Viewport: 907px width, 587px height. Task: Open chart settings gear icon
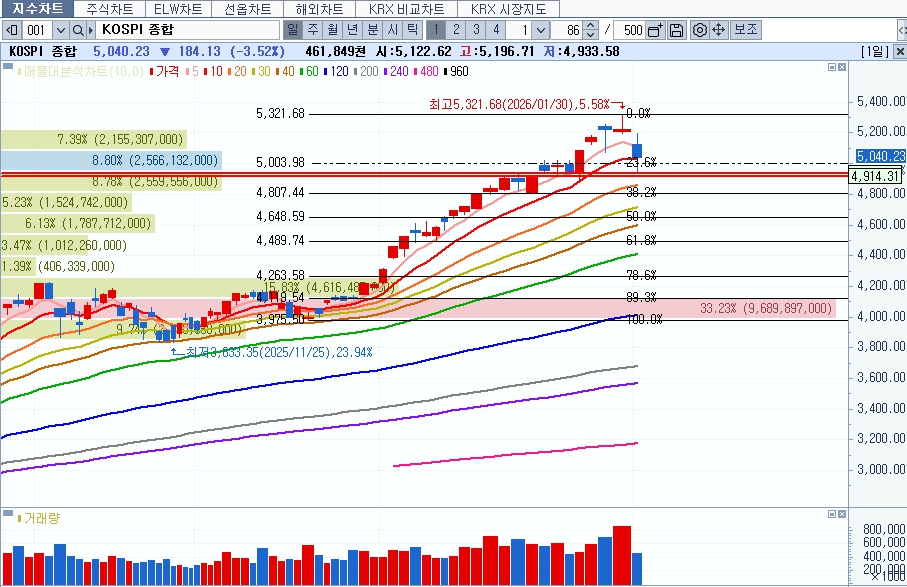click(700, 30)
